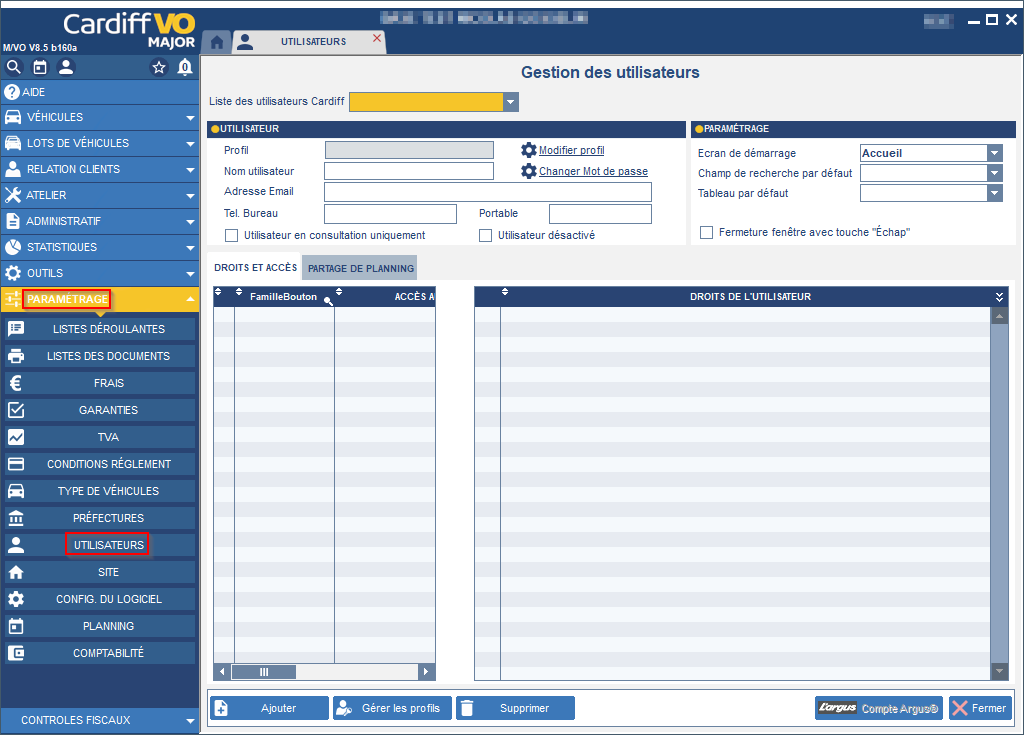Open the Liste des utilisateurs Cardiff dropdown
This screenshot has height=735, width=1024.
511,102
